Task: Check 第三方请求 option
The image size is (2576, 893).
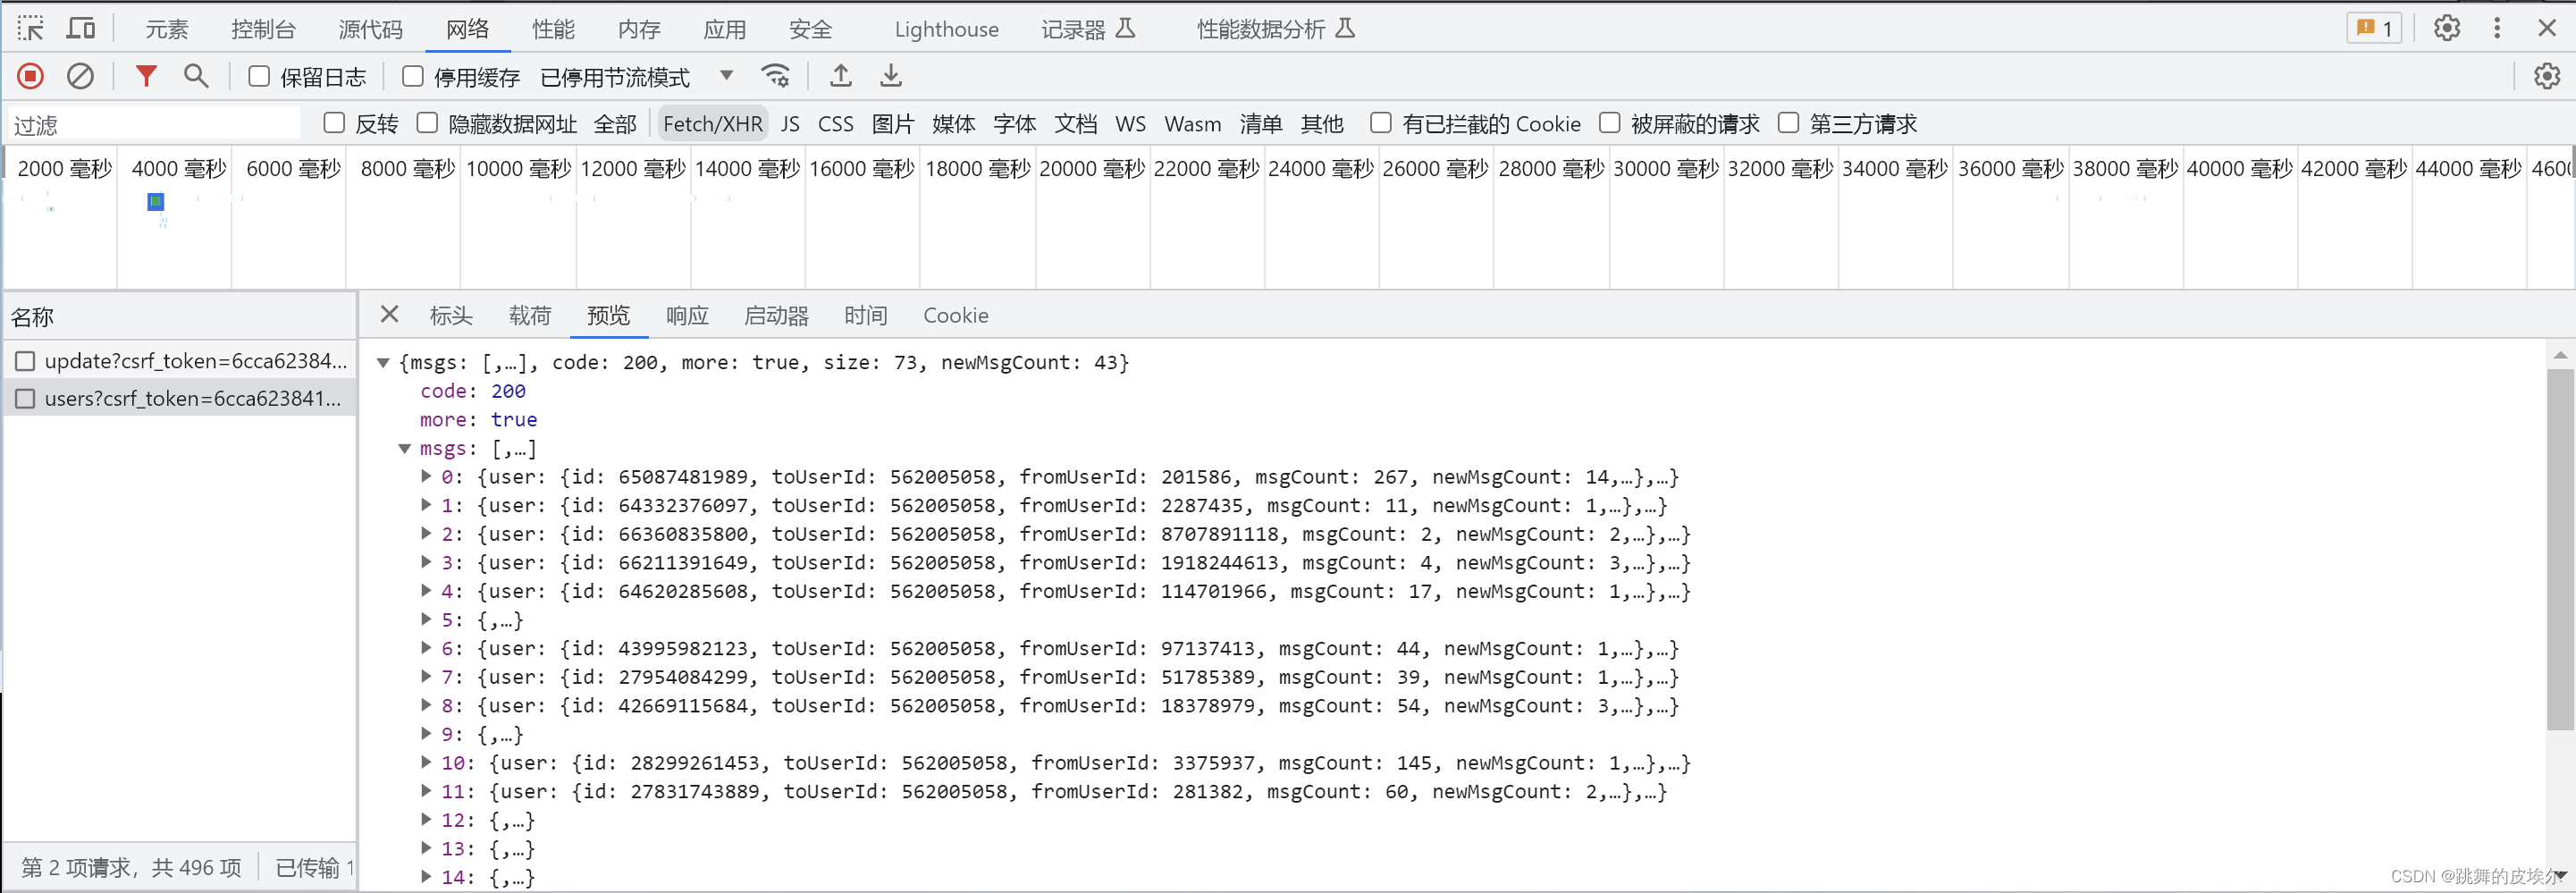Action: (x=1788, y=123)
